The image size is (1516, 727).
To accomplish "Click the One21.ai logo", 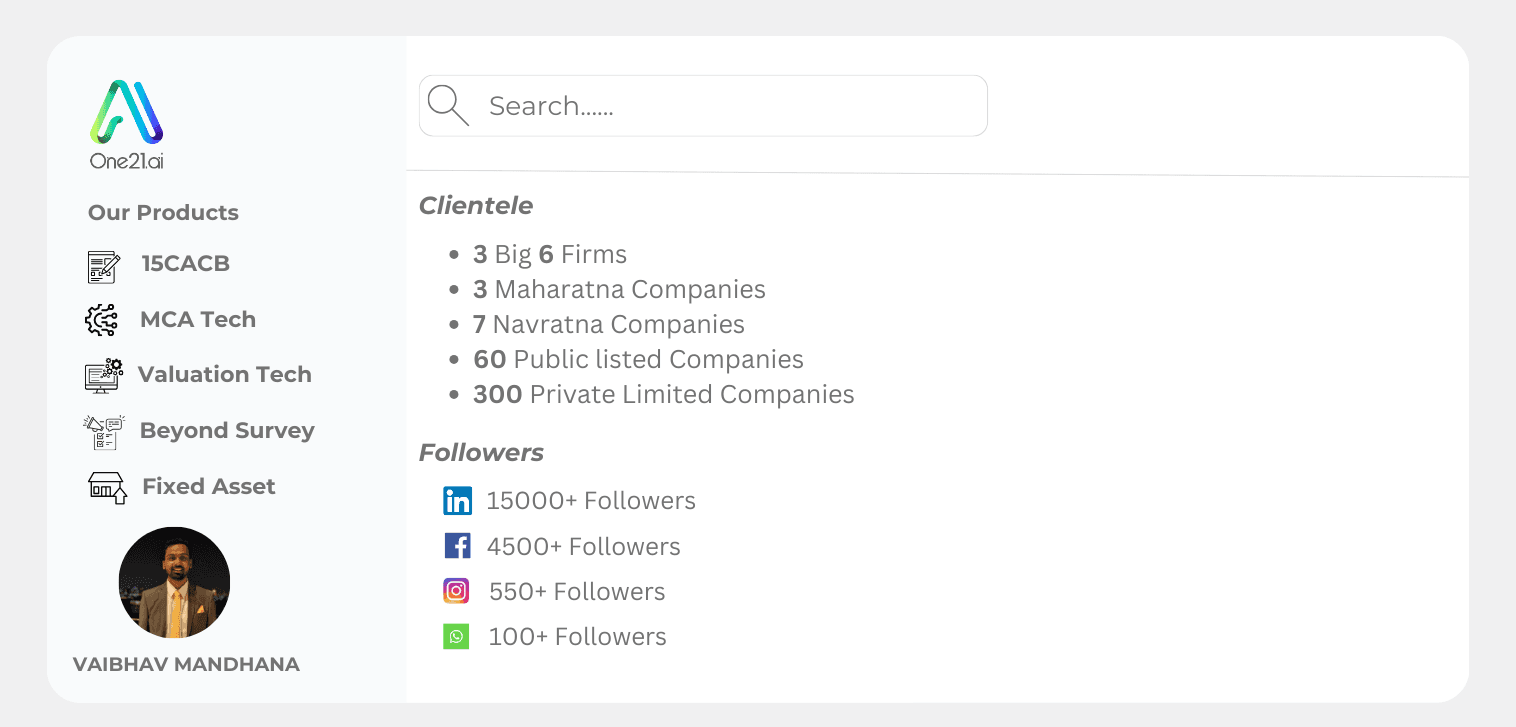I will pos(126,125).
